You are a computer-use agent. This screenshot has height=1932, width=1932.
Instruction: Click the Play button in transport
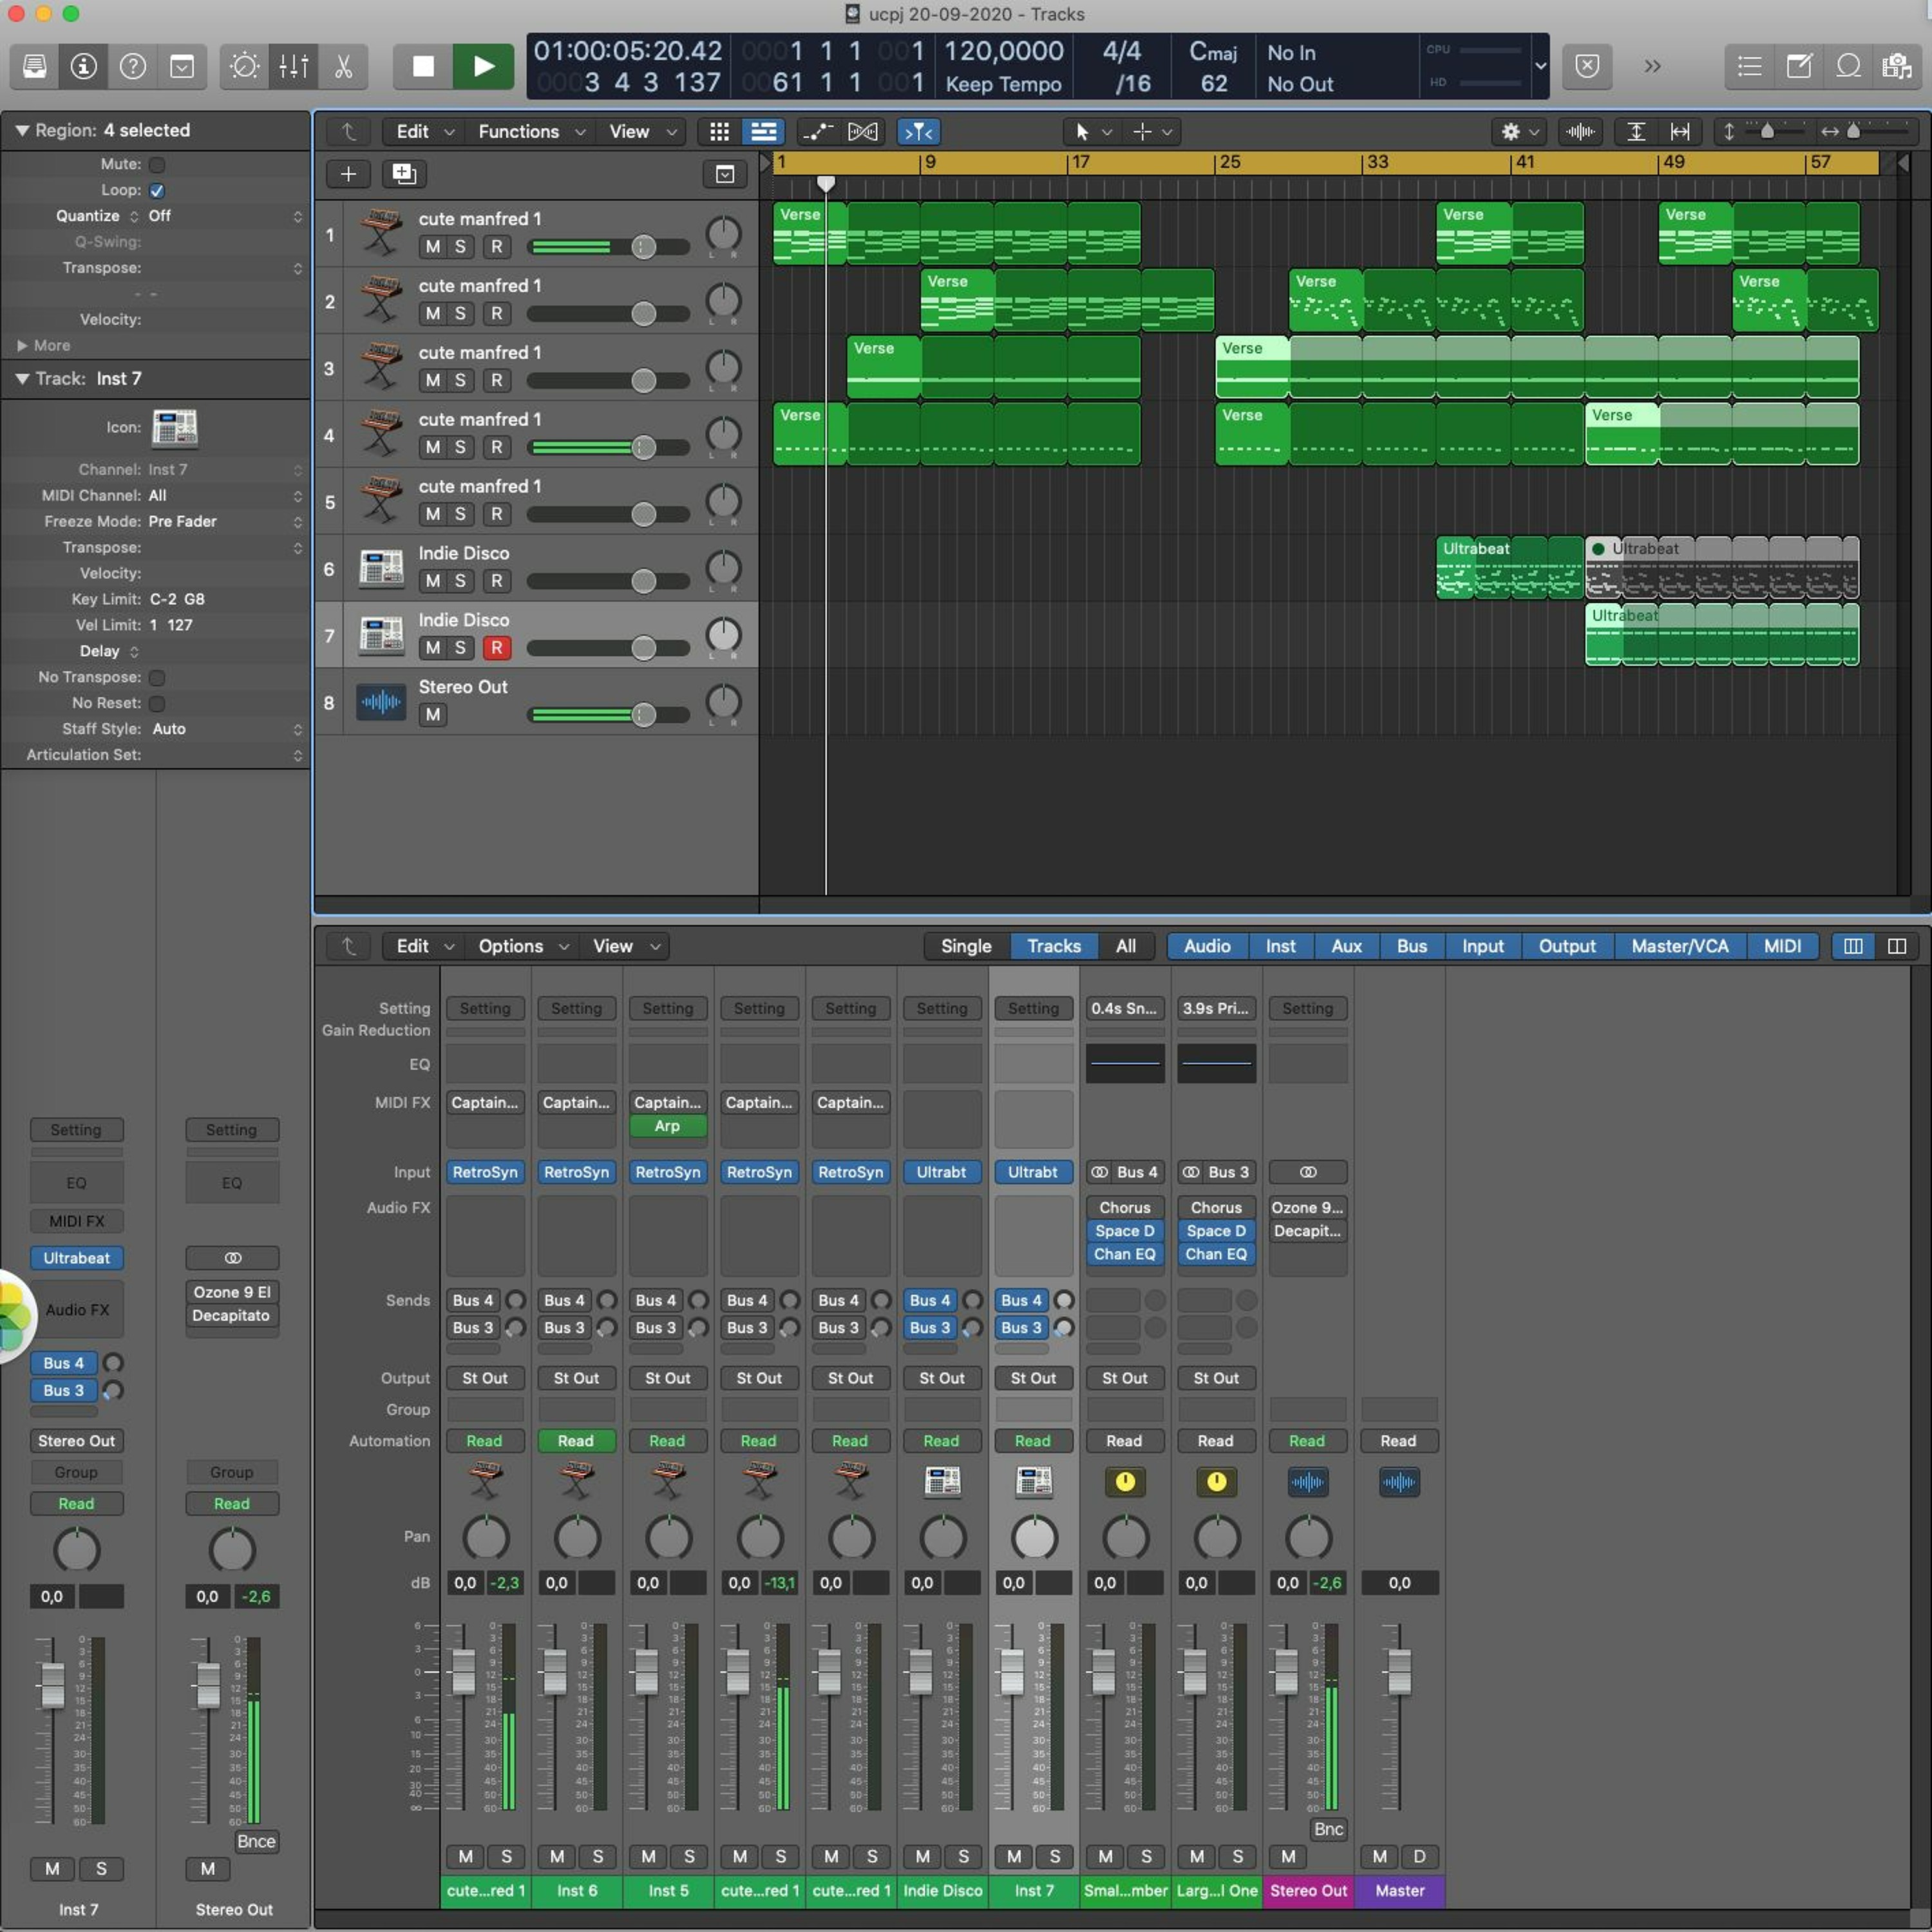click(483, 66)
